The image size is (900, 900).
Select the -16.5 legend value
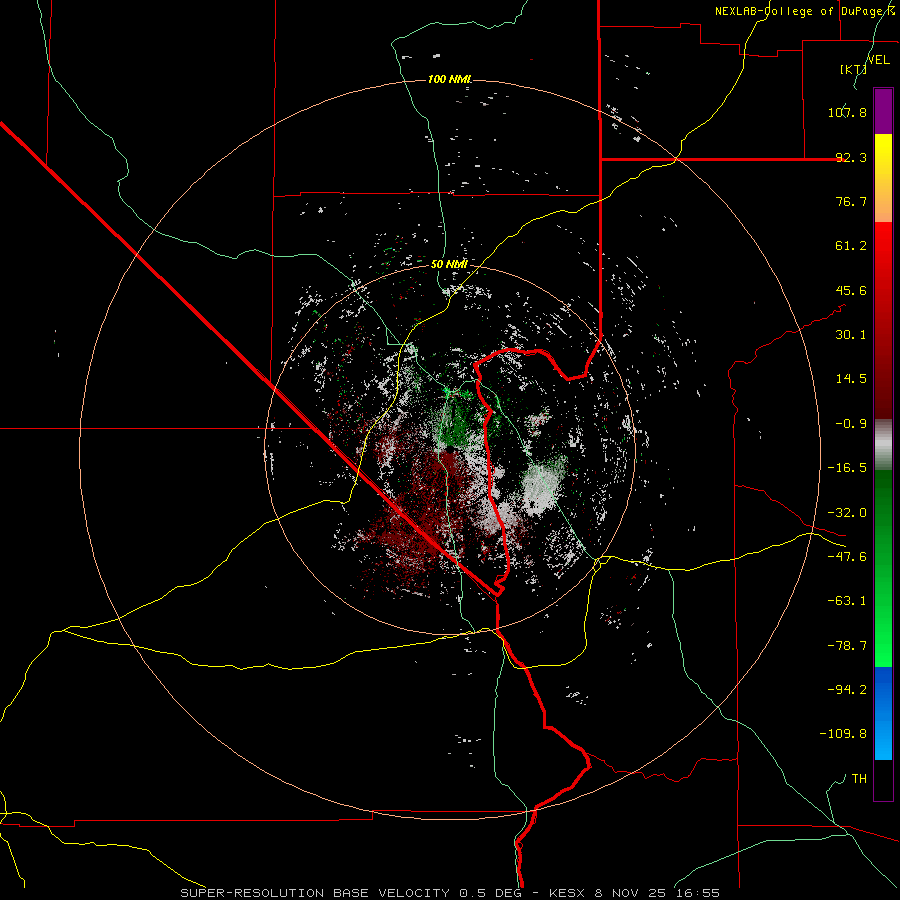(x=847, y=468)
